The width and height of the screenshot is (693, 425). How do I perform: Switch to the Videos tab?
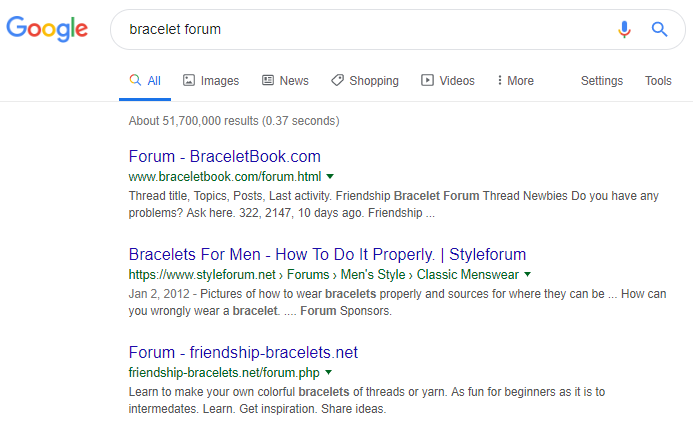pyautogui.click(x=448, y=81)
